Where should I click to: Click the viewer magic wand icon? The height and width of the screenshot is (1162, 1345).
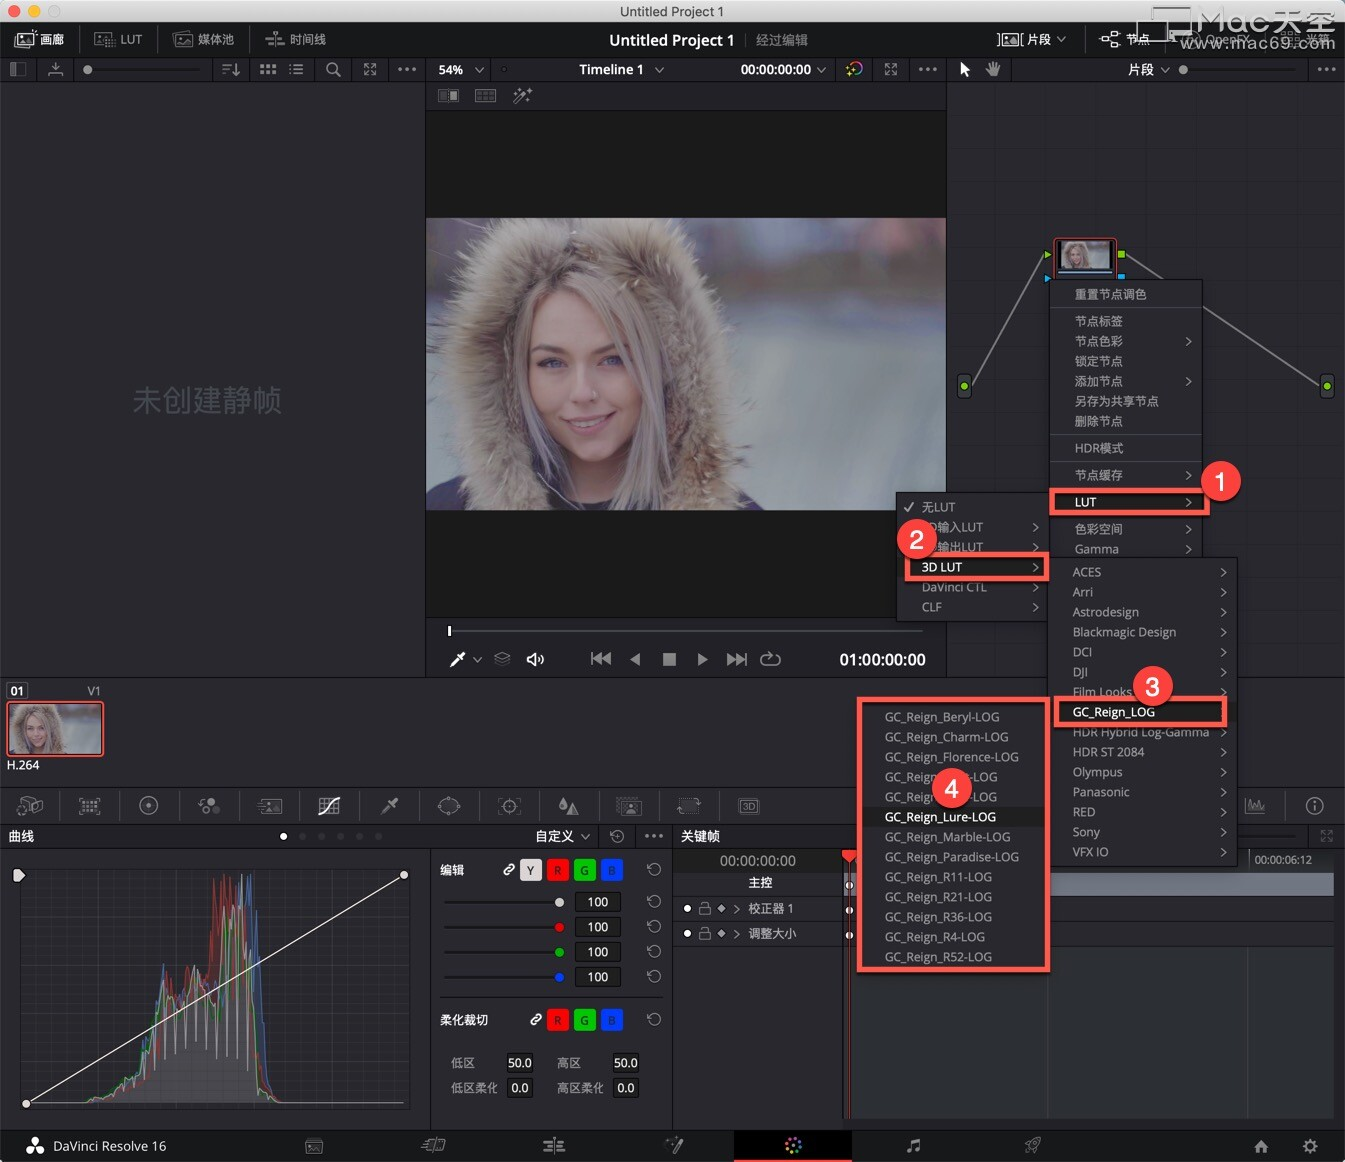(523, 95)
